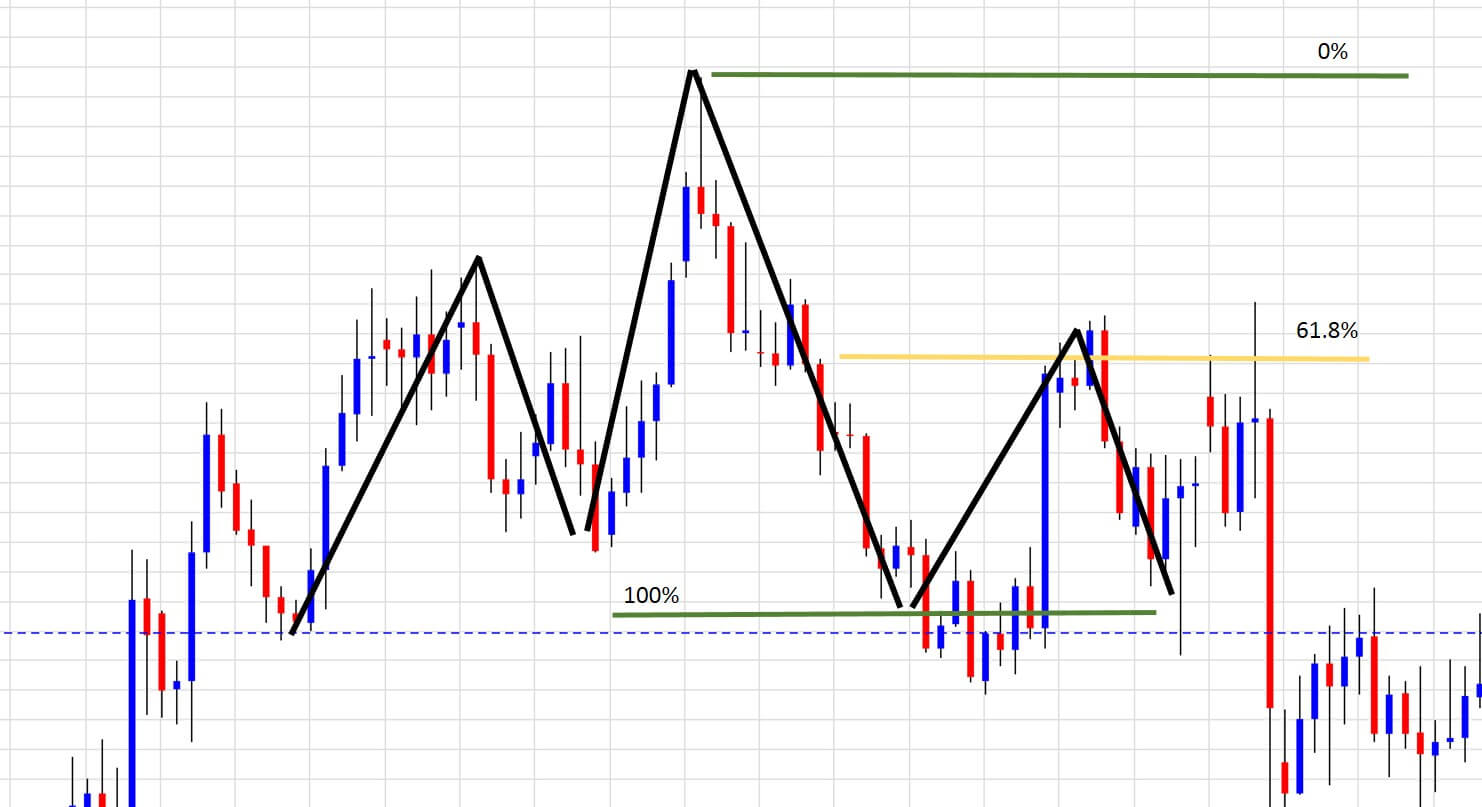The width and height of the screenshot is (1482, 807).
Task: Click the right end of the green 0% line
Action: tap(1406, 75)
